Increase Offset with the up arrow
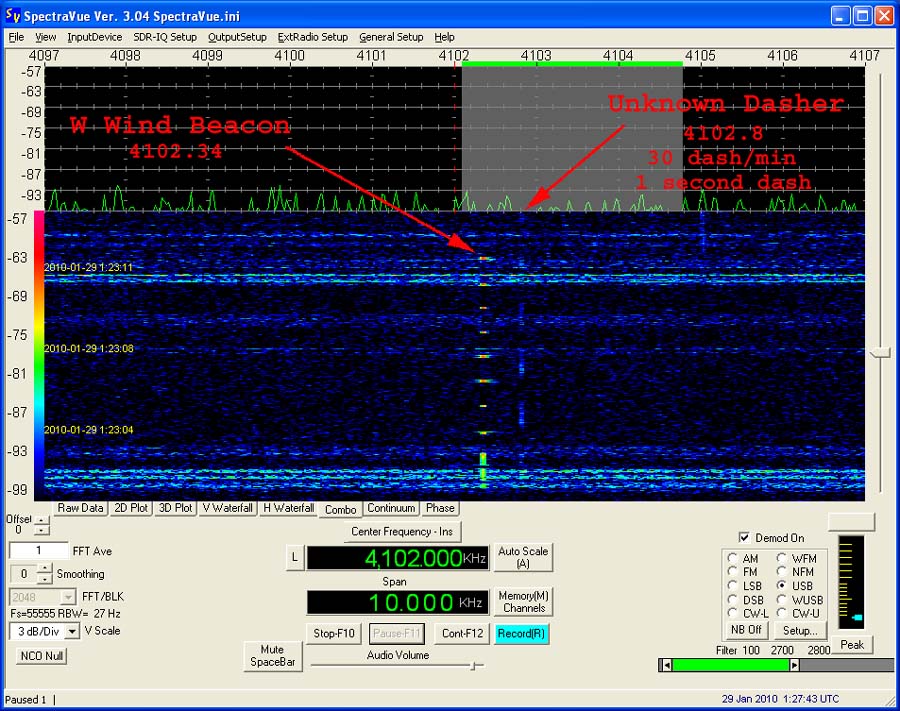Image resolution: width=900 pixels, height=711 pixels. point(42,519)
